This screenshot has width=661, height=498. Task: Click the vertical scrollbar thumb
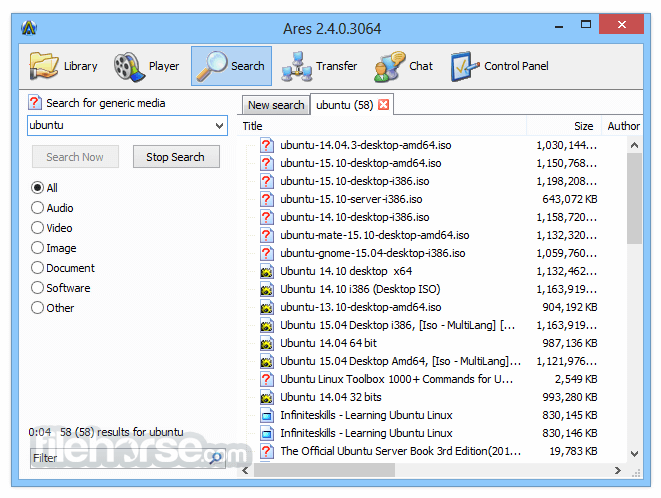point(634,199)
